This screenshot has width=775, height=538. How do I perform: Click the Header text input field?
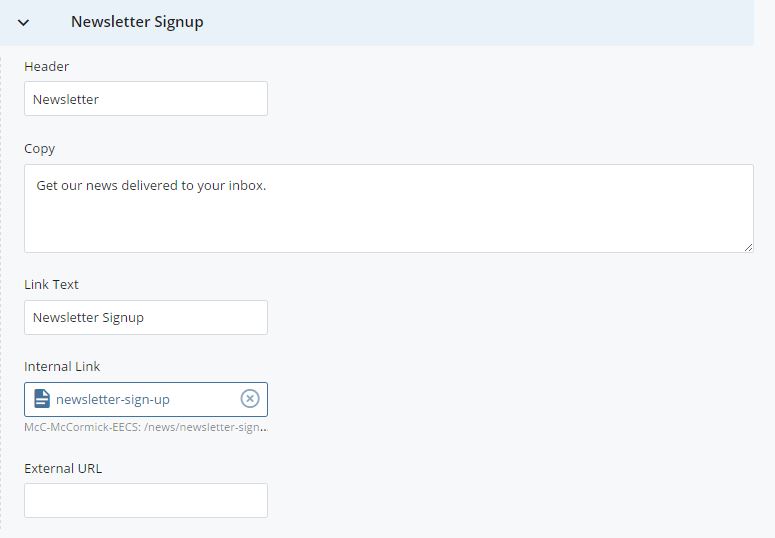[146, 99]
